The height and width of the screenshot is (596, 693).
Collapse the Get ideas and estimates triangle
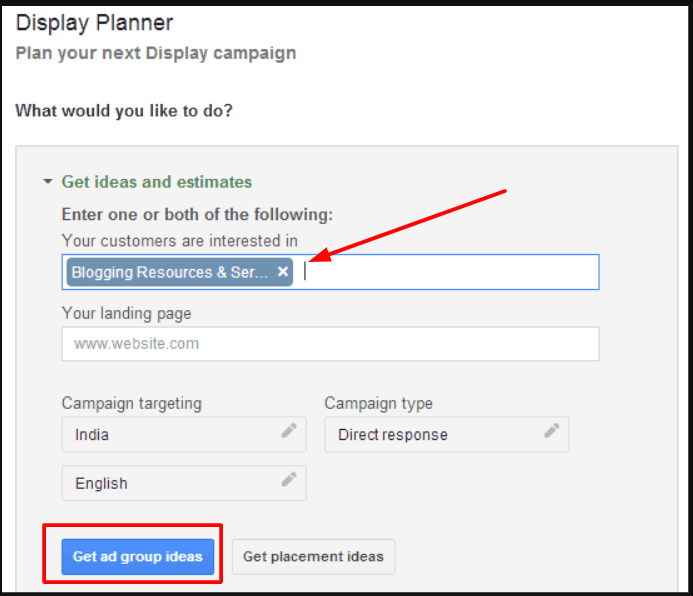(48, 182)
